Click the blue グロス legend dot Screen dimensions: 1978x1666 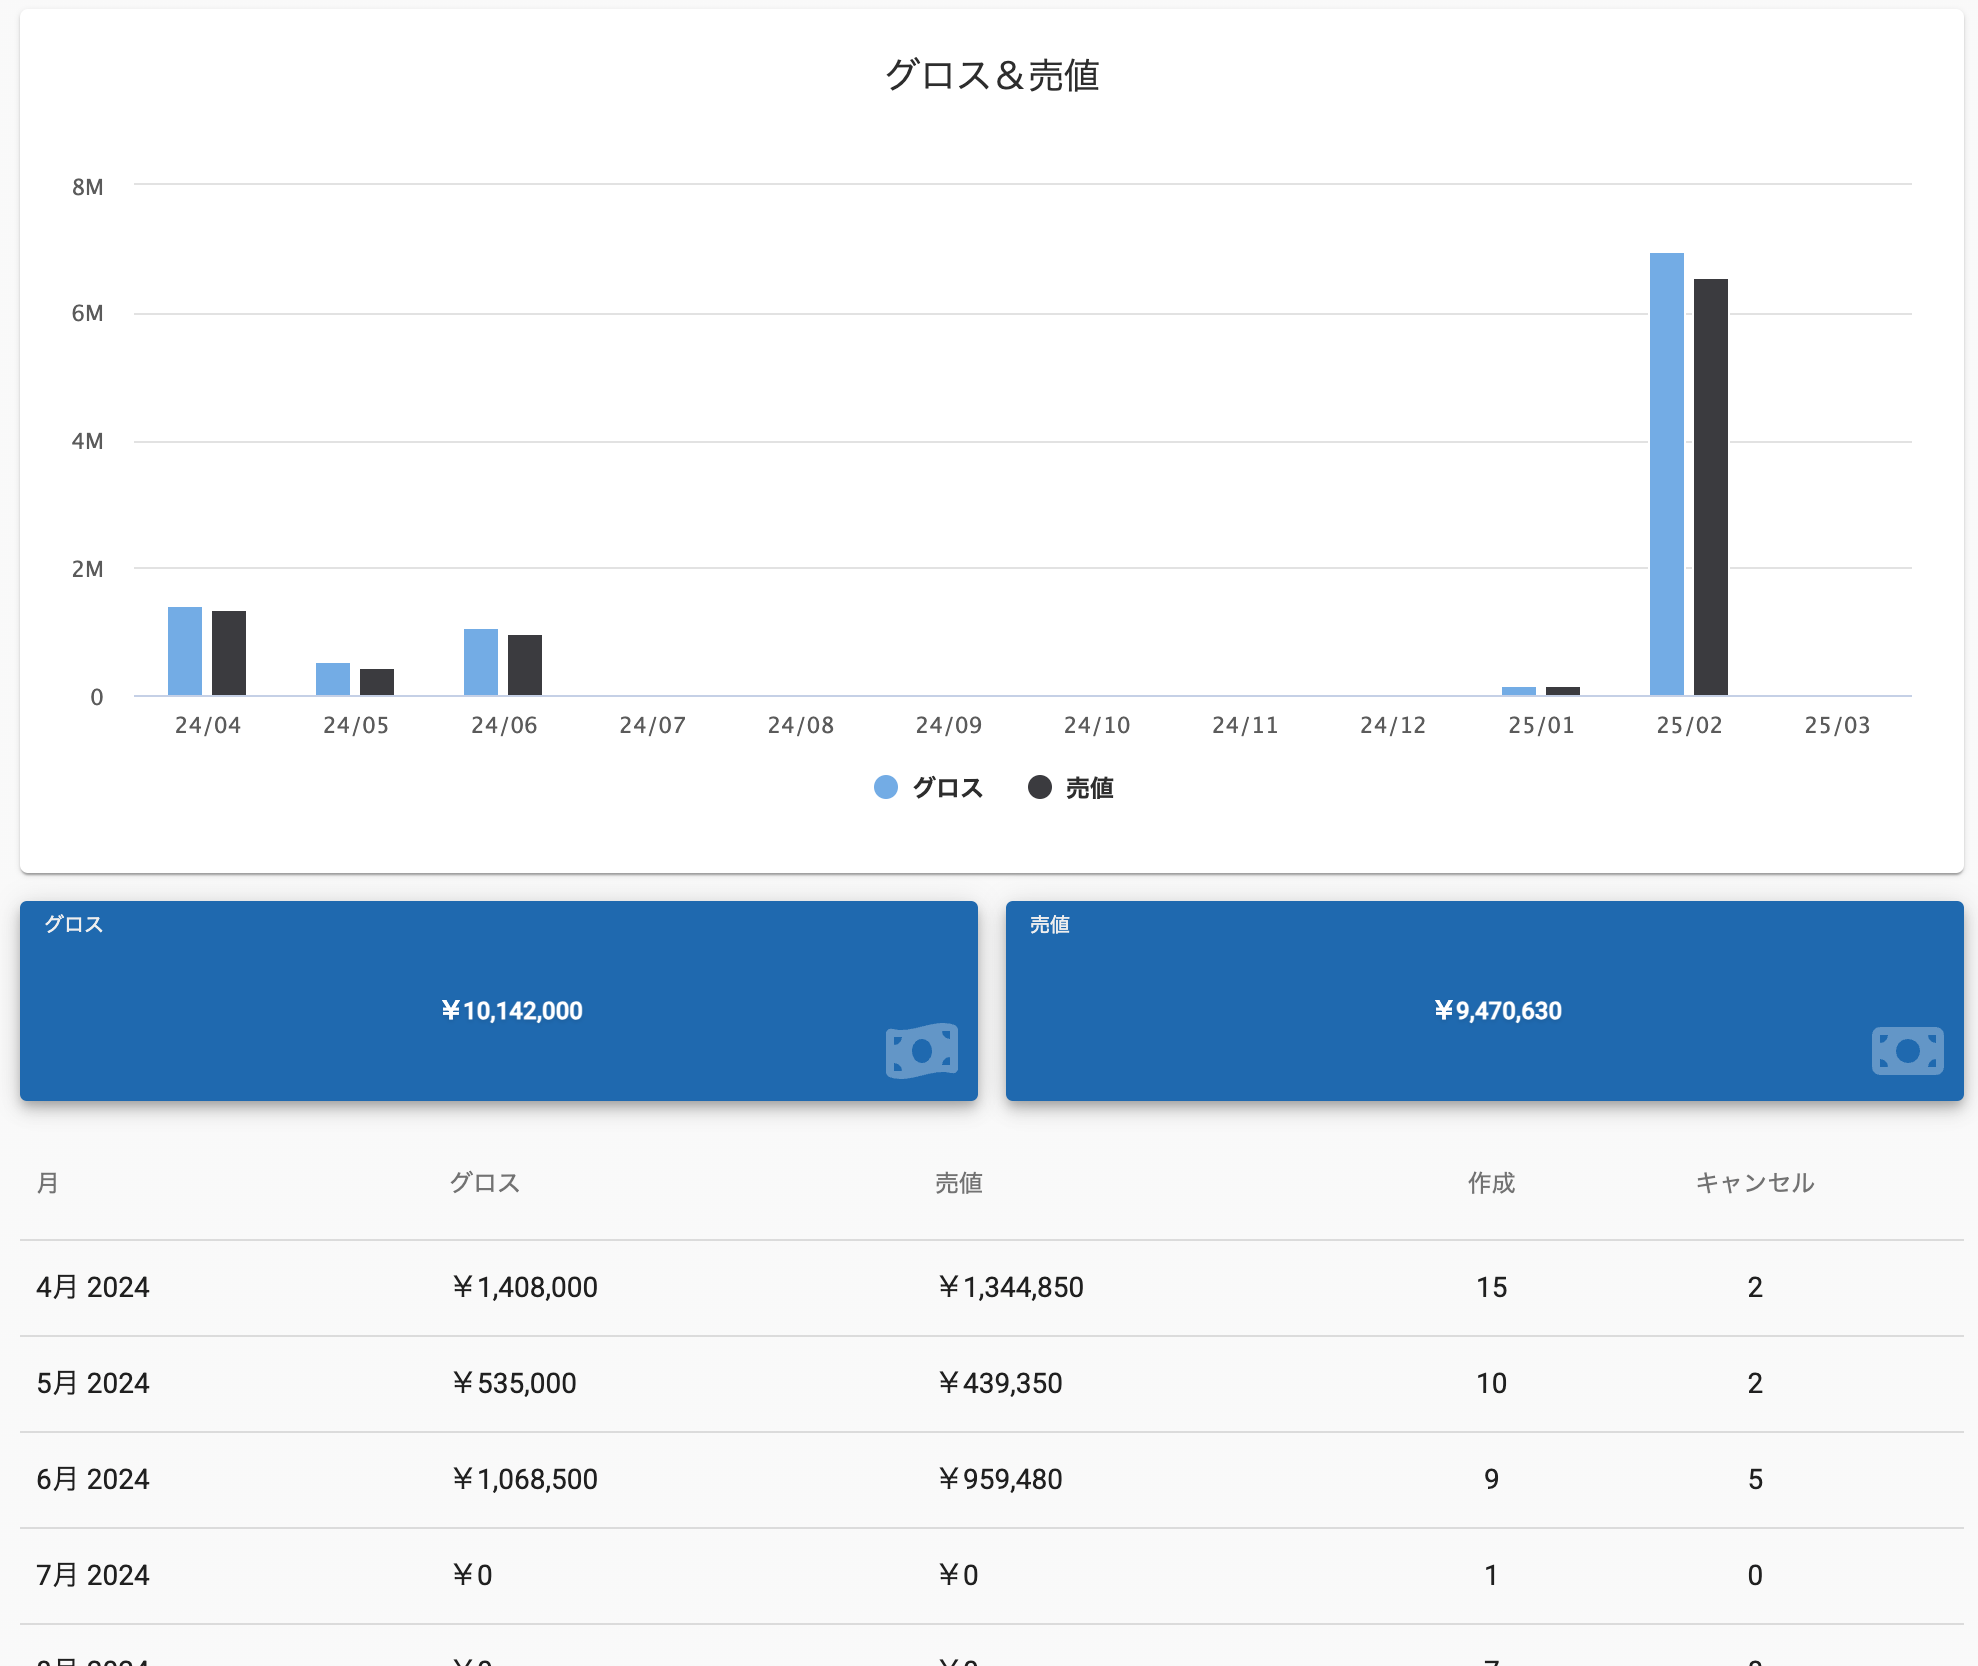[x=886, y=788]
